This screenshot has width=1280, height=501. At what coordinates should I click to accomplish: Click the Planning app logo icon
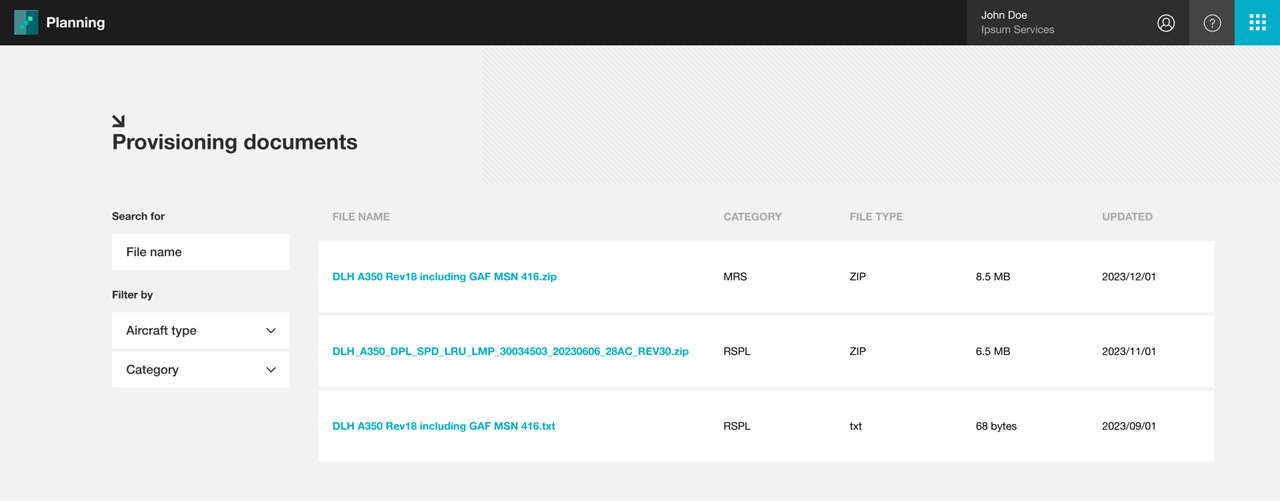point(26,22)
